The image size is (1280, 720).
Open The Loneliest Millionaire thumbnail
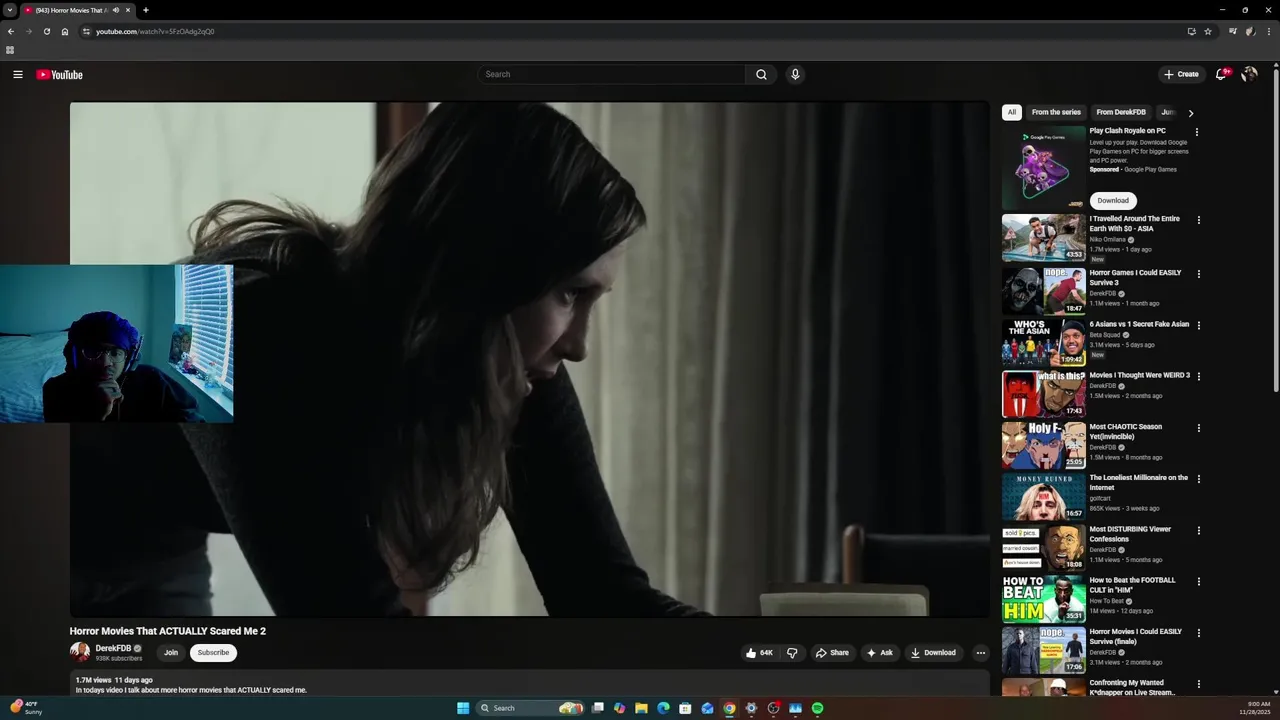point(1044,496)
